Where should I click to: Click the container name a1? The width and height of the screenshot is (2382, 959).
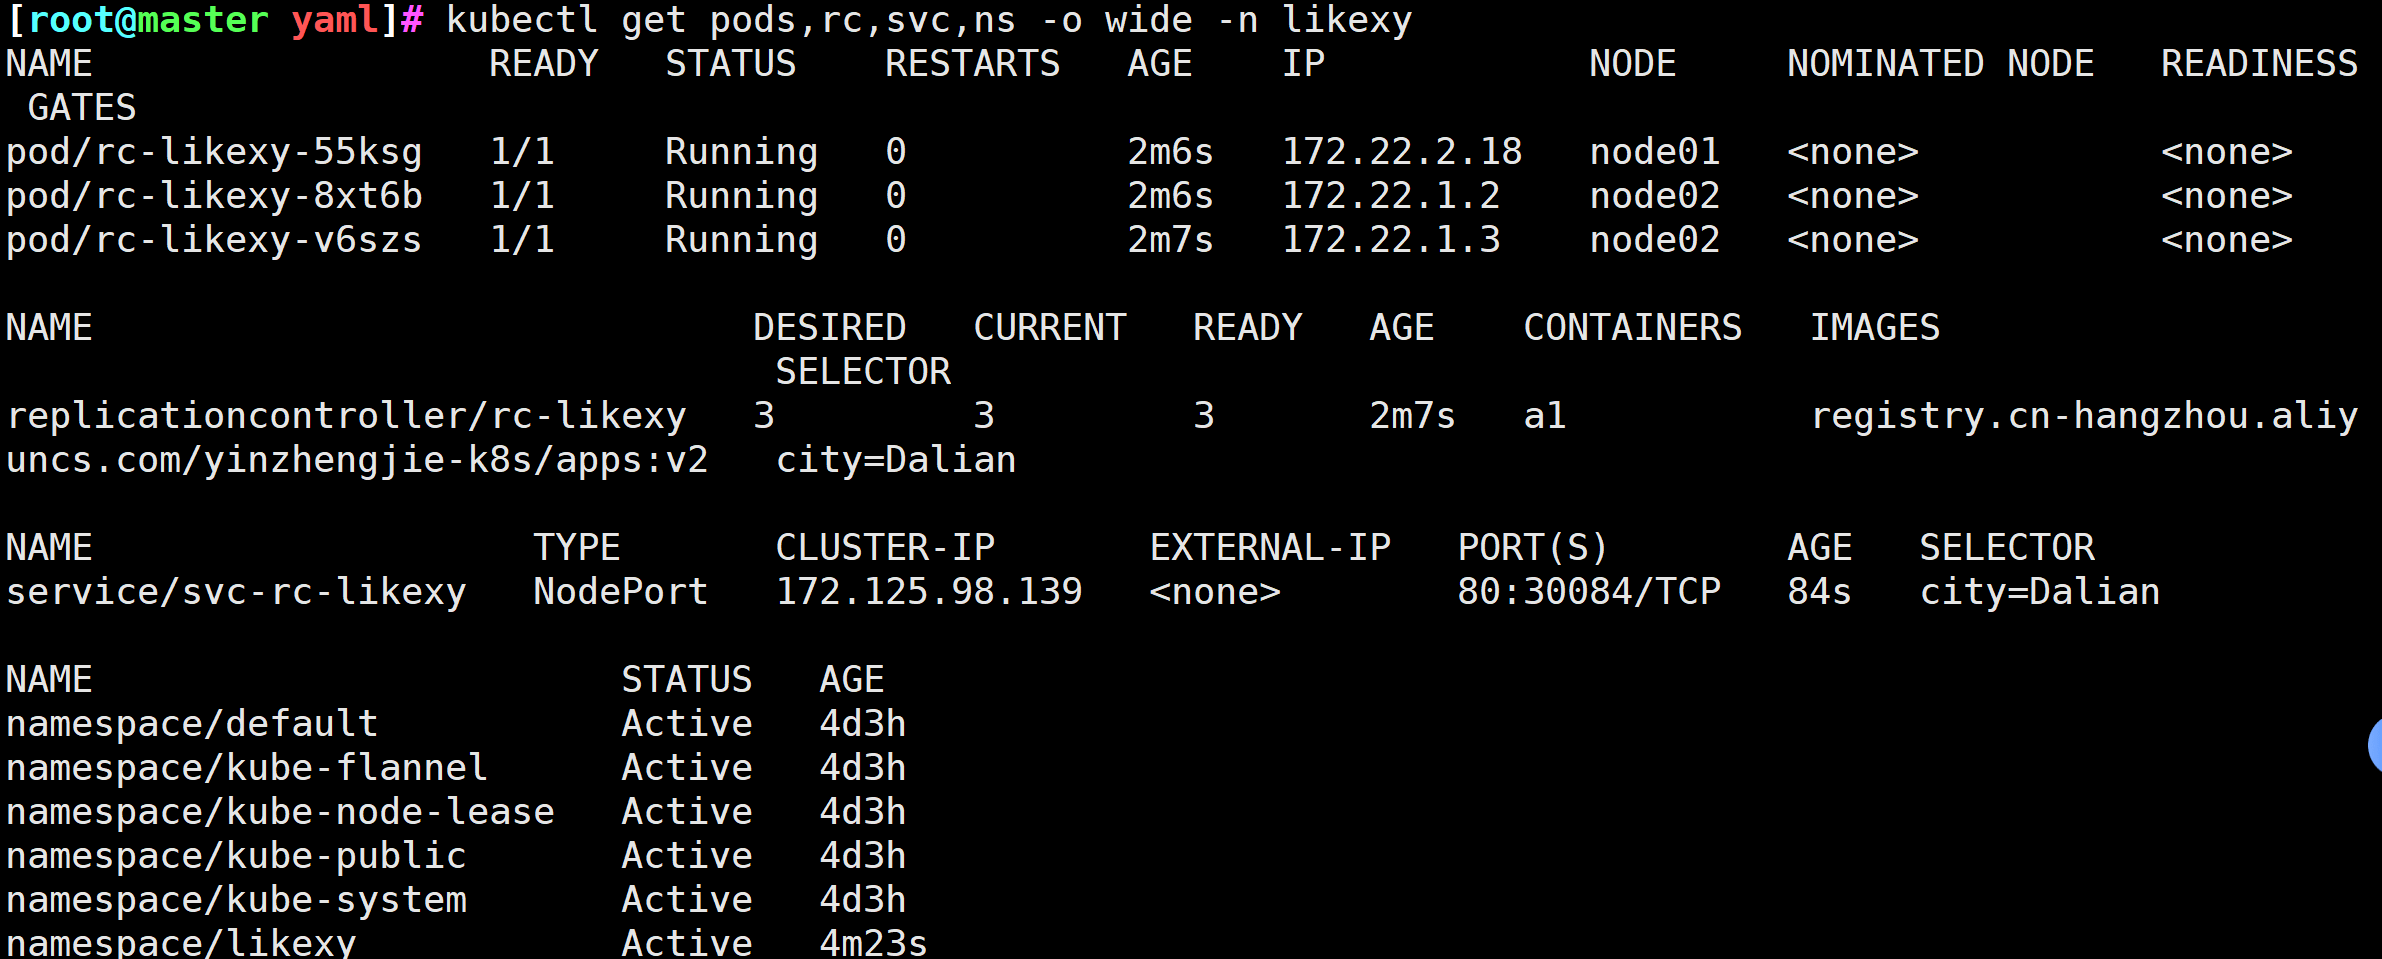point(1544,416)
